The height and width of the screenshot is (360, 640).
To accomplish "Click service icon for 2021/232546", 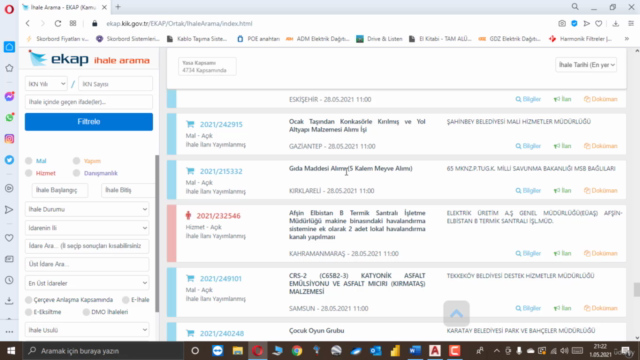I will coord(188,216).
